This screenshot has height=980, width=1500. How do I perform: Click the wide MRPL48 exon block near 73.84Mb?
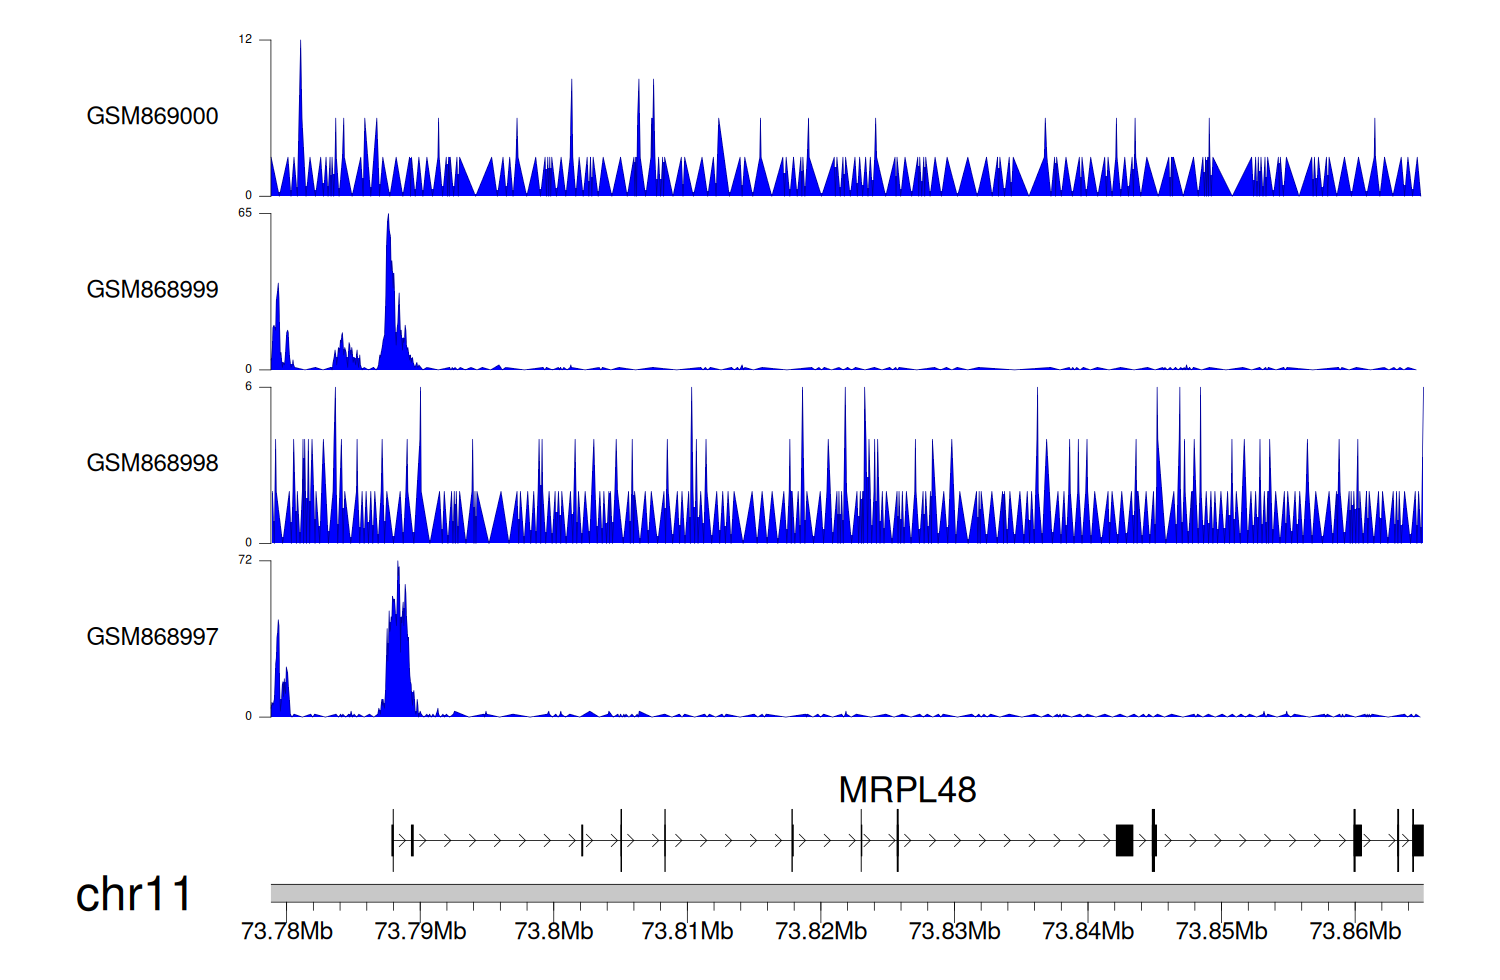coord(1124,840)
